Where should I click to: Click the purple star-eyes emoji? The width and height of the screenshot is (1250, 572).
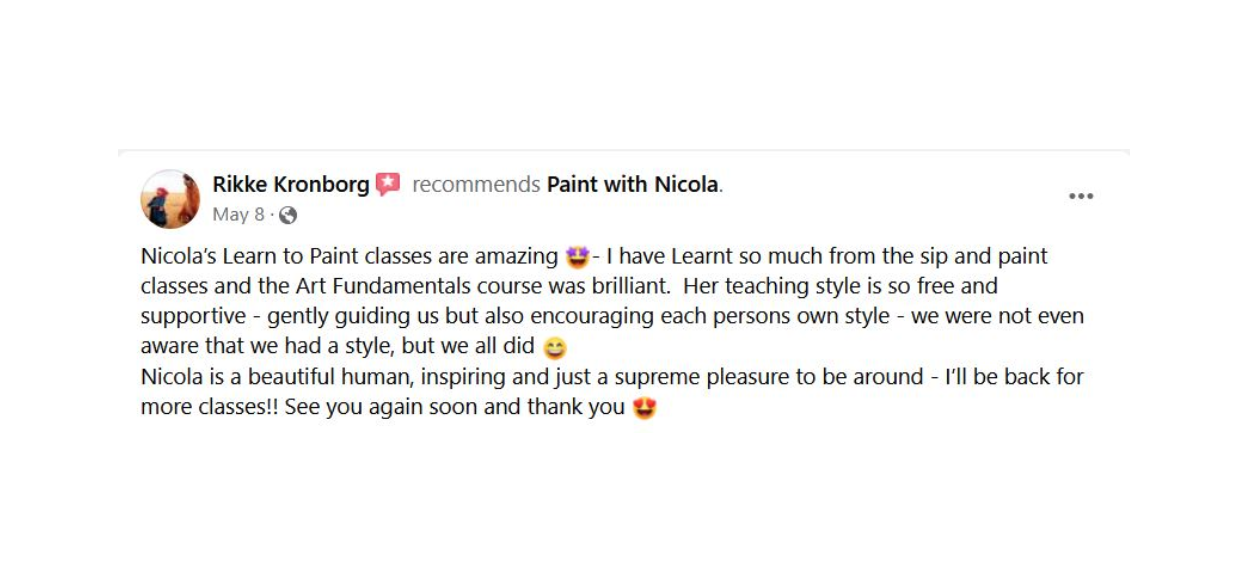coord(577,258)
